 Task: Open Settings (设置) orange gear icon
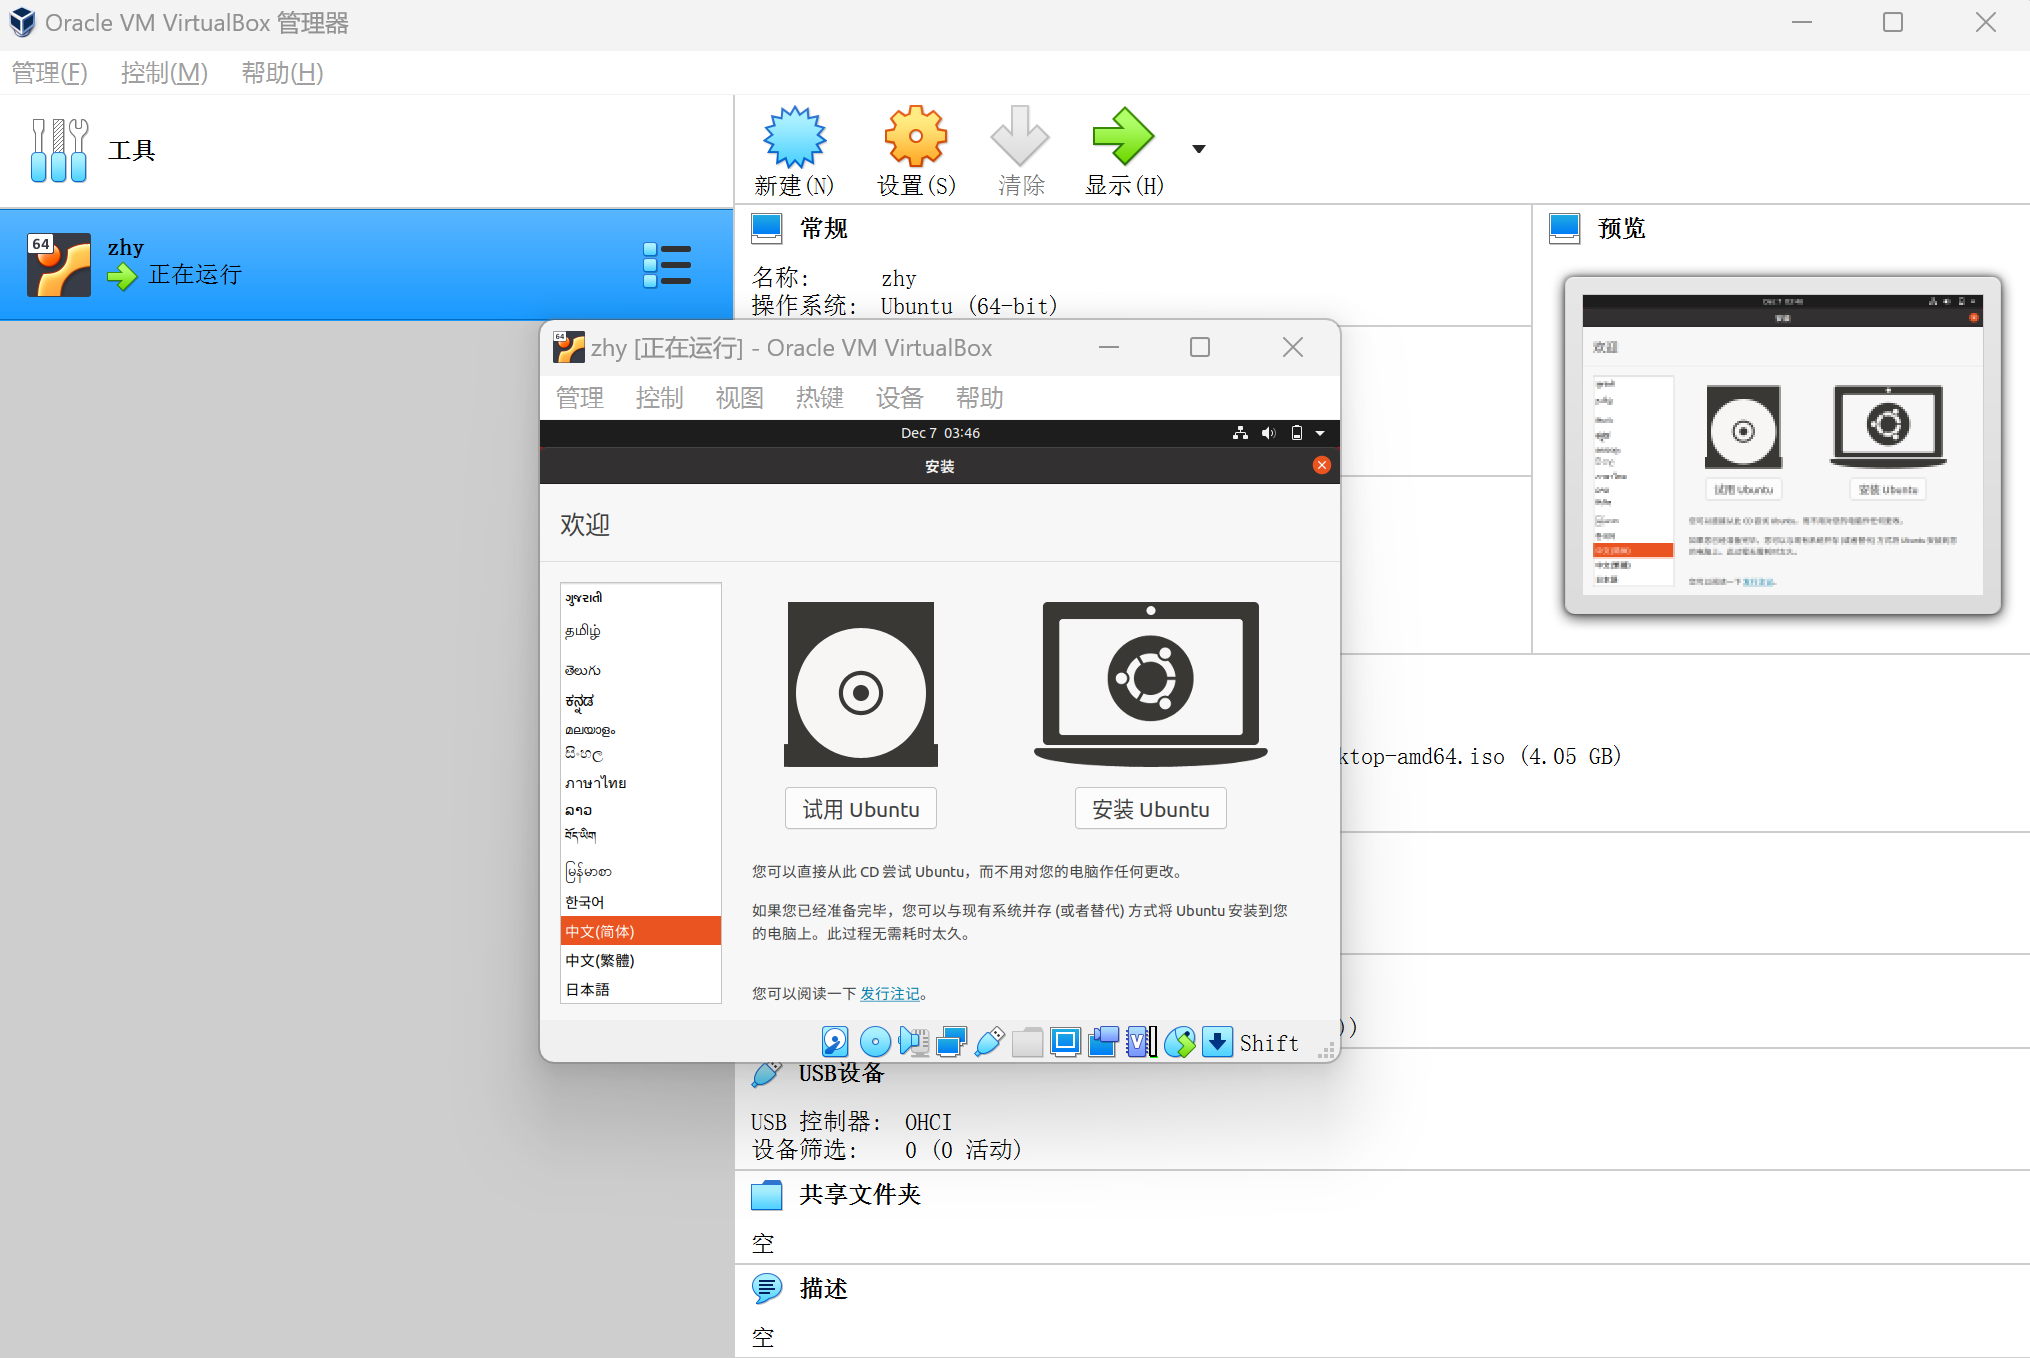pos(915,136)
